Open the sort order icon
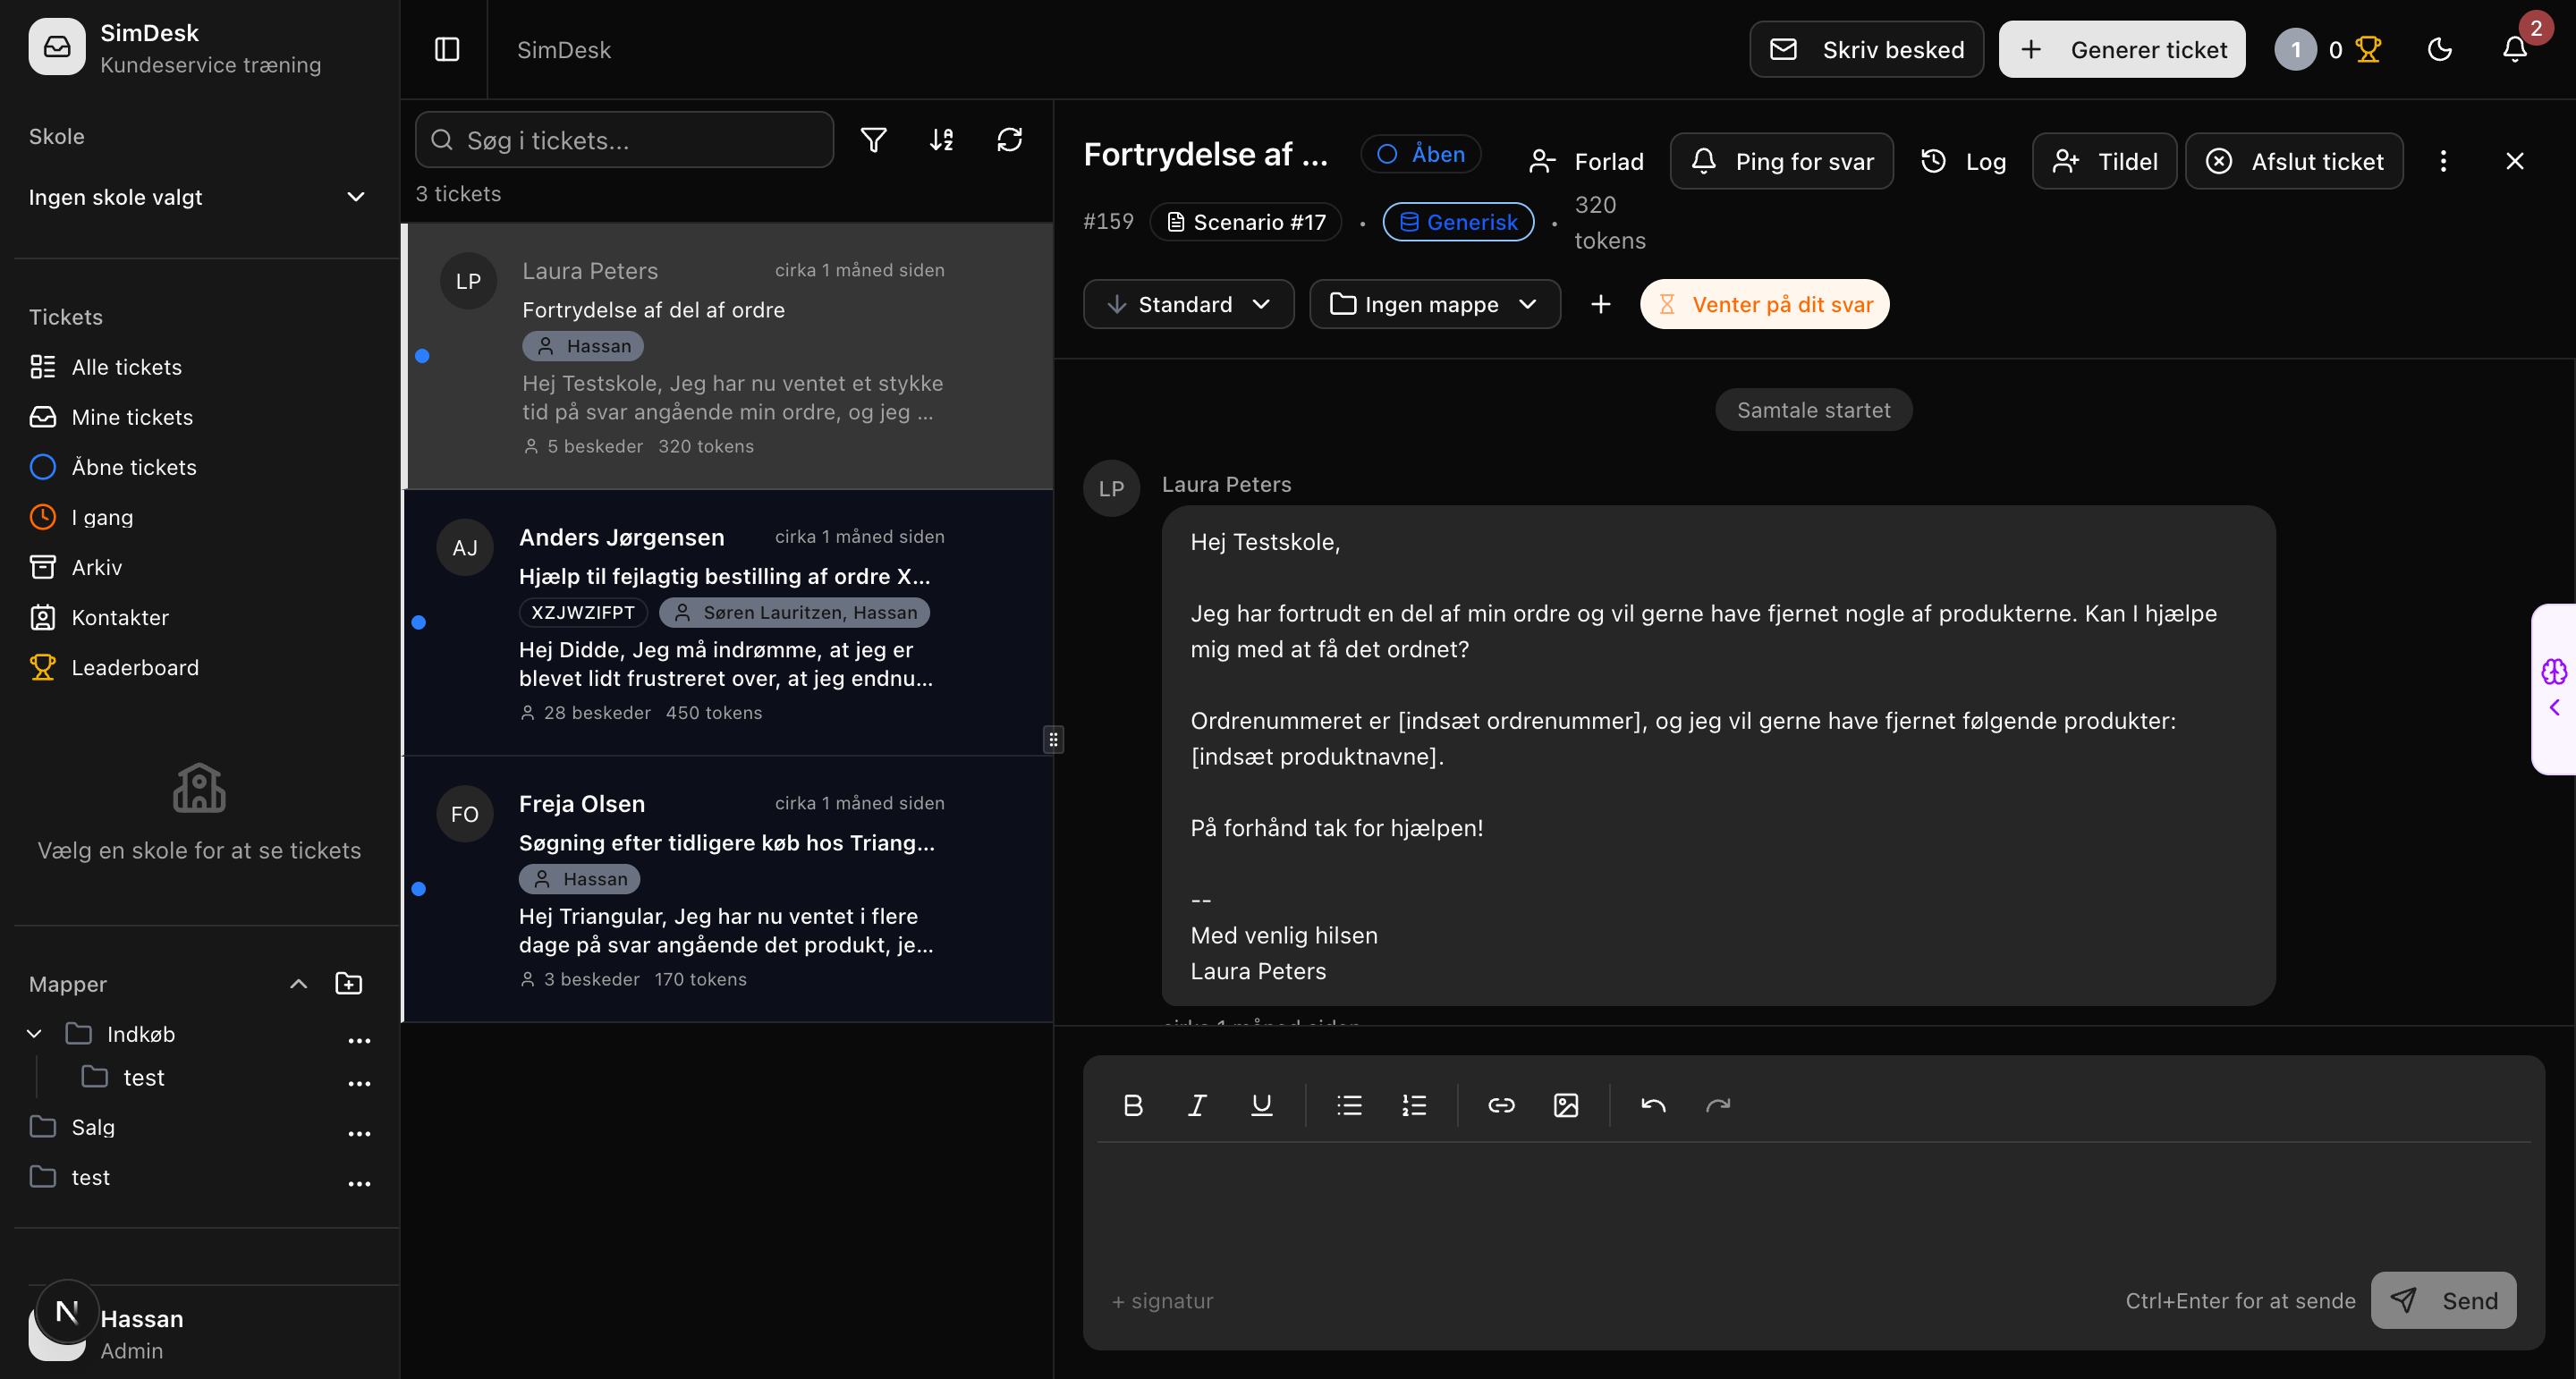 pos(941,140)
